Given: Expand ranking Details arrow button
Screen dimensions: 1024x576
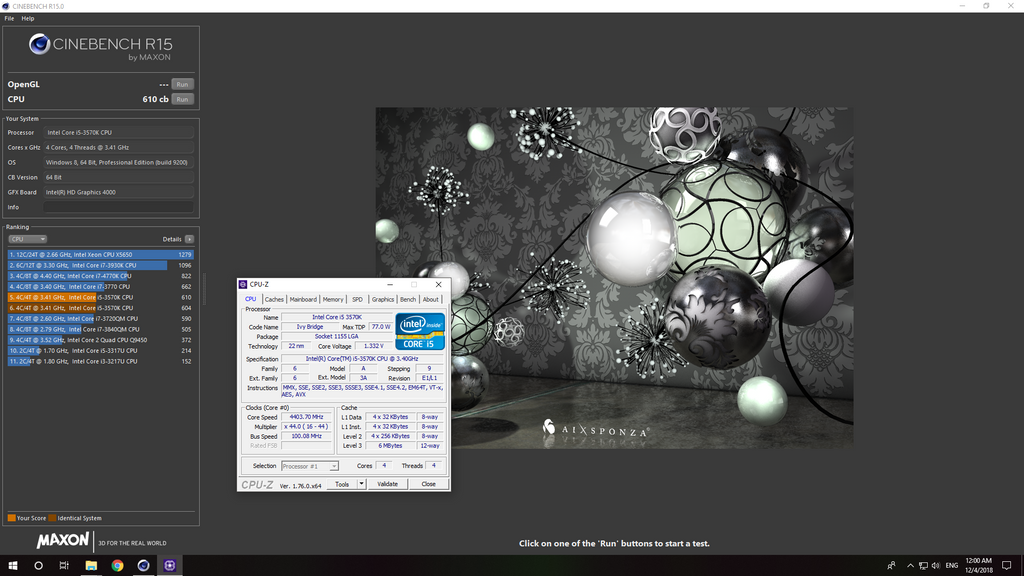Looking at the screenshot, I should [189, 239].
